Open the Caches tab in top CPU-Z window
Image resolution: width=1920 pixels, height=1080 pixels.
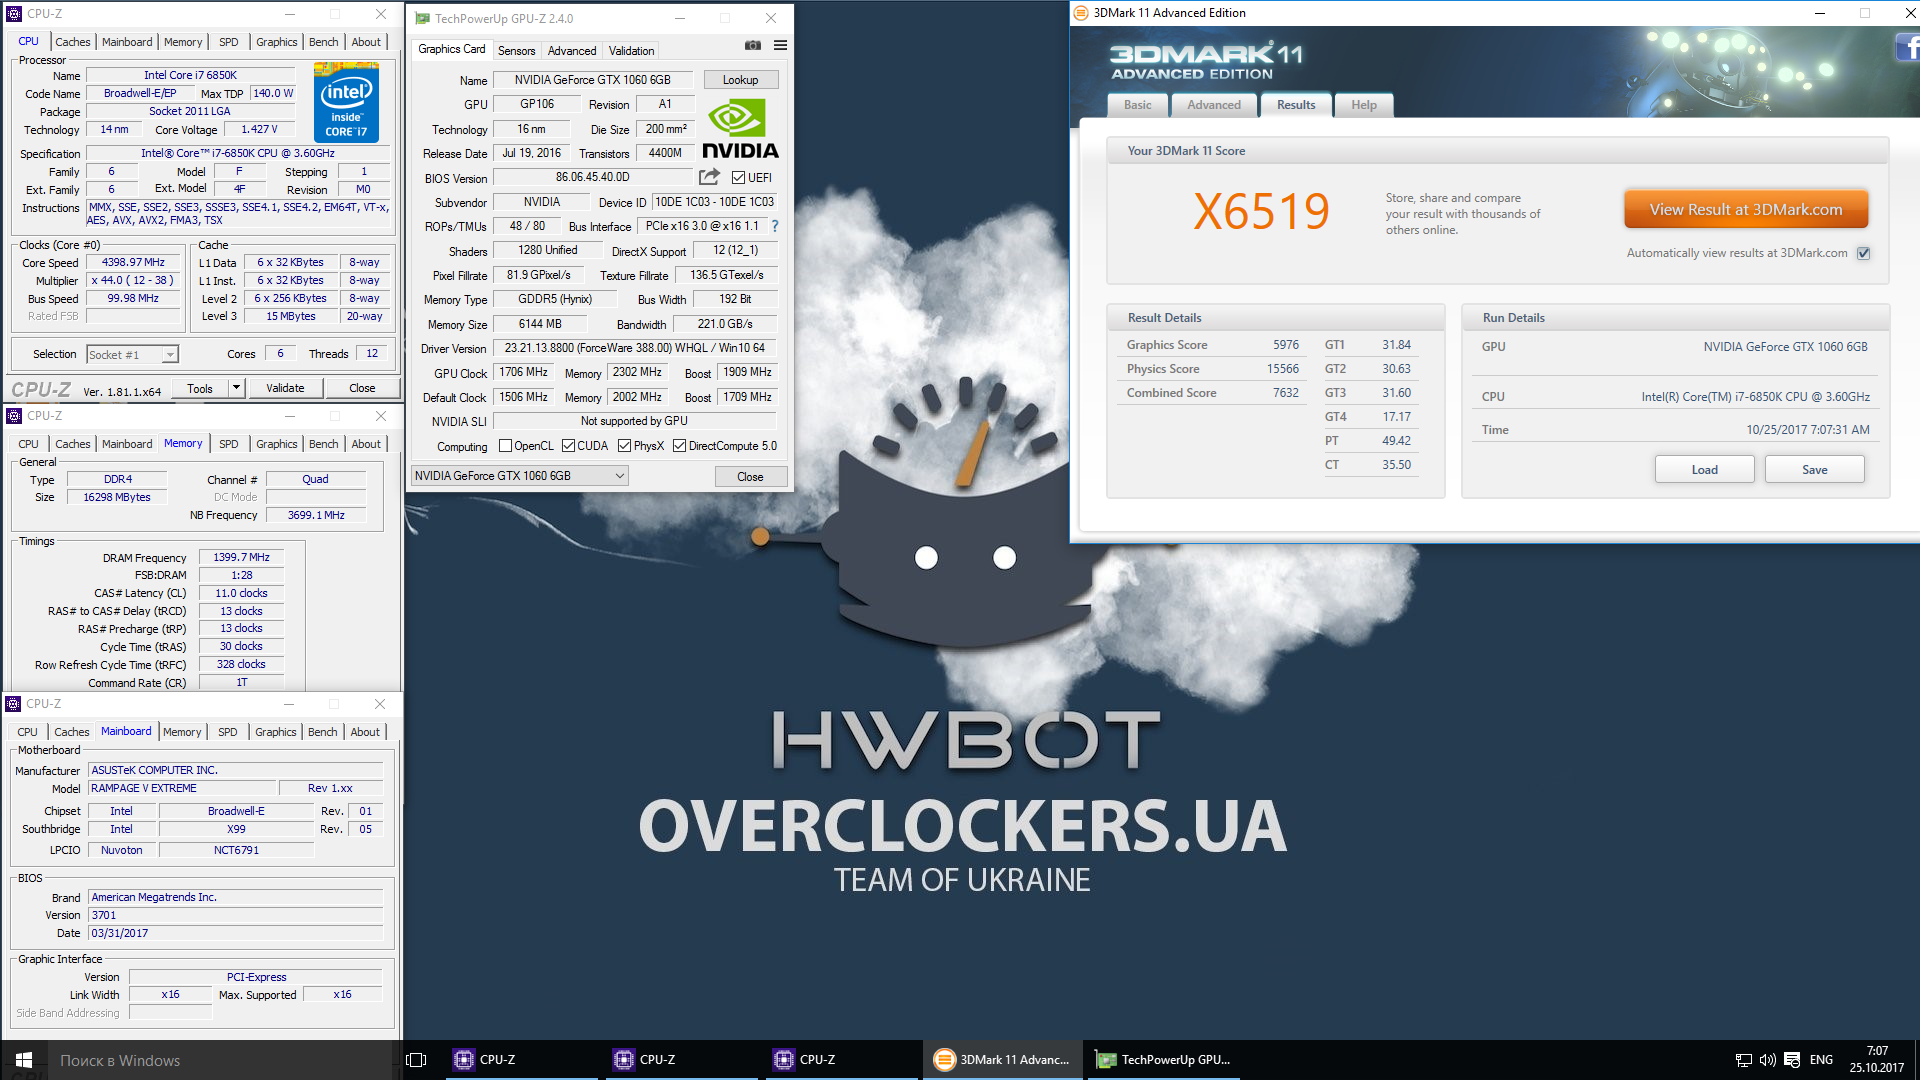coord(73,42)
